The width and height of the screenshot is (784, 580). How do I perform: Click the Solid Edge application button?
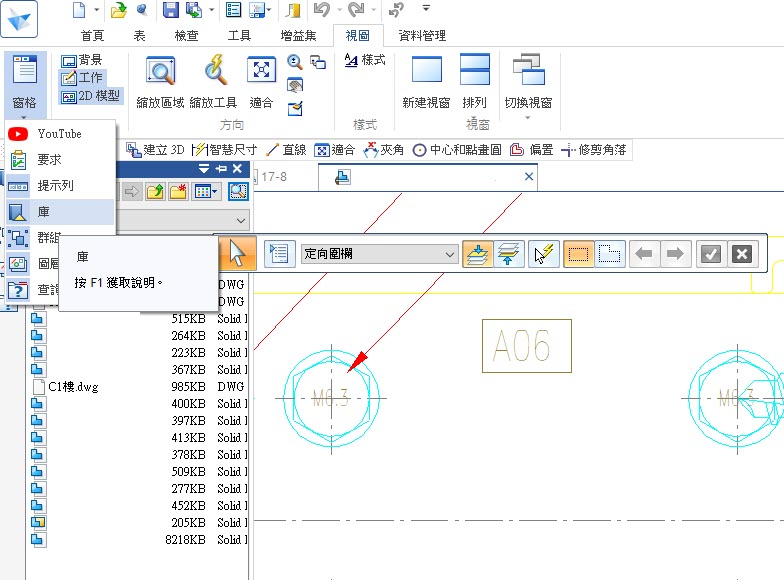tap(19, 19)
